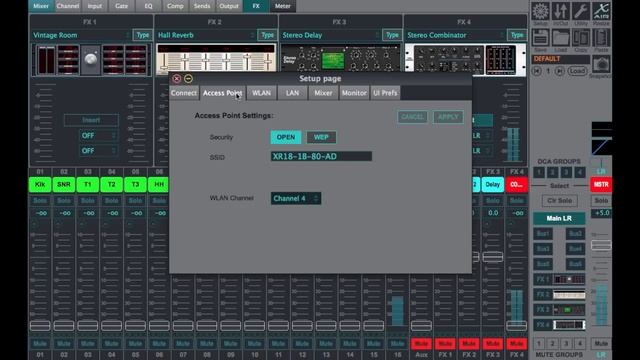Open FX 2 Type selector
This screenshot has height=360, width=640.
267,35
